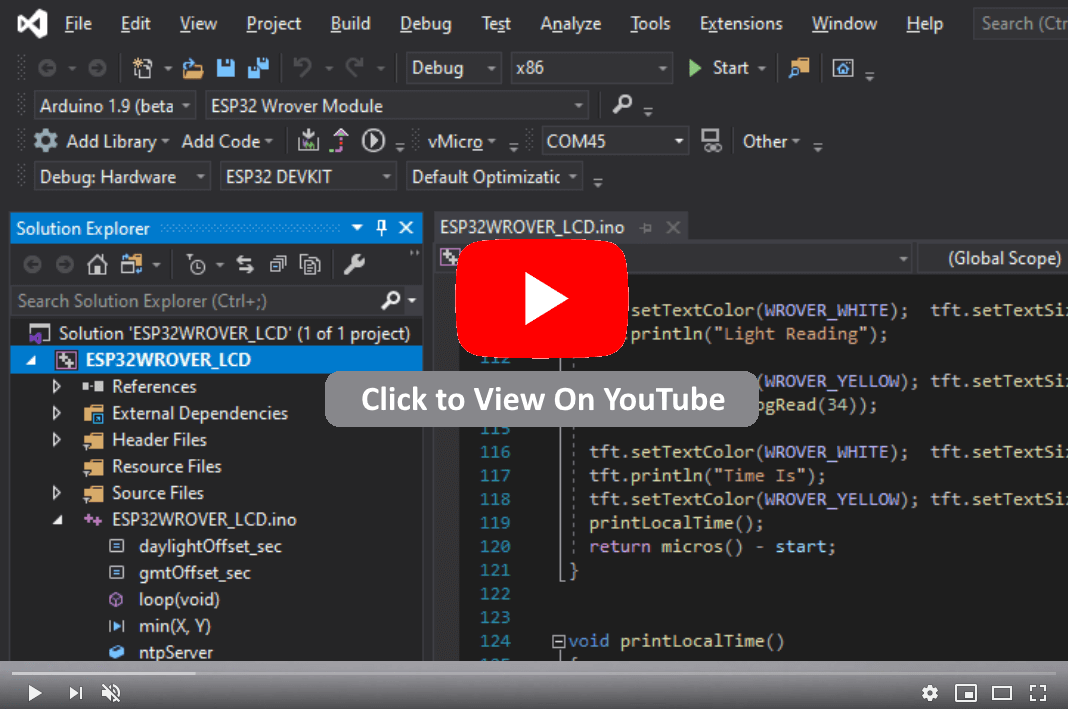The width and height of the screenshot is (1068, 709).
Task: Open the COM45 serial port dropdown
Action: pyautogui.click(x=614, y=142)
